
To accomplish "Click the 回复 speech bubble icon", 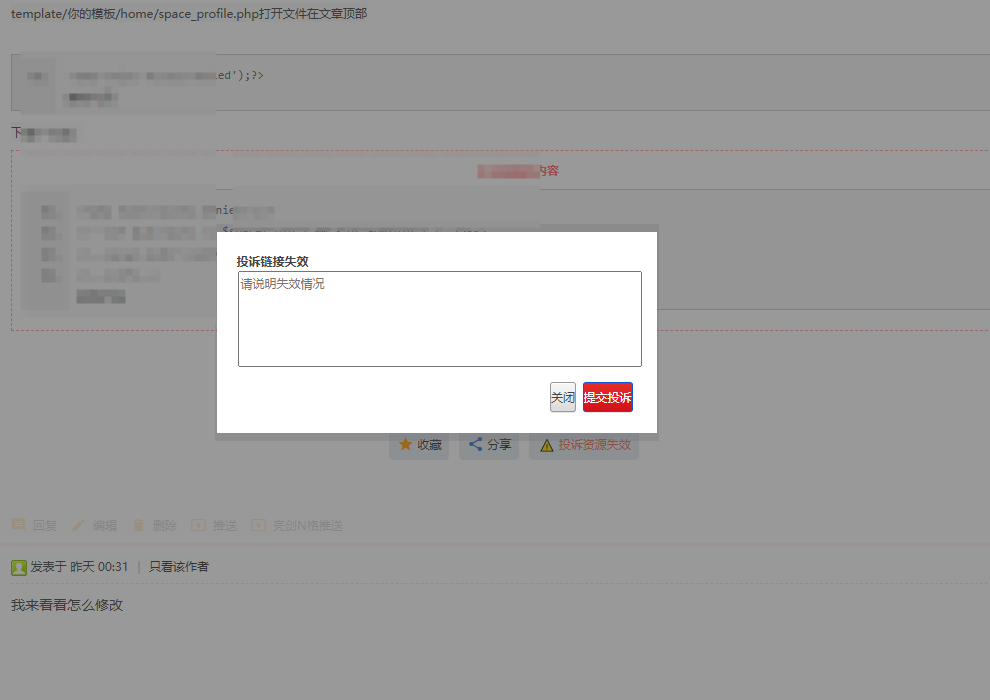I will pyautogui.click(x=18, y=525).
